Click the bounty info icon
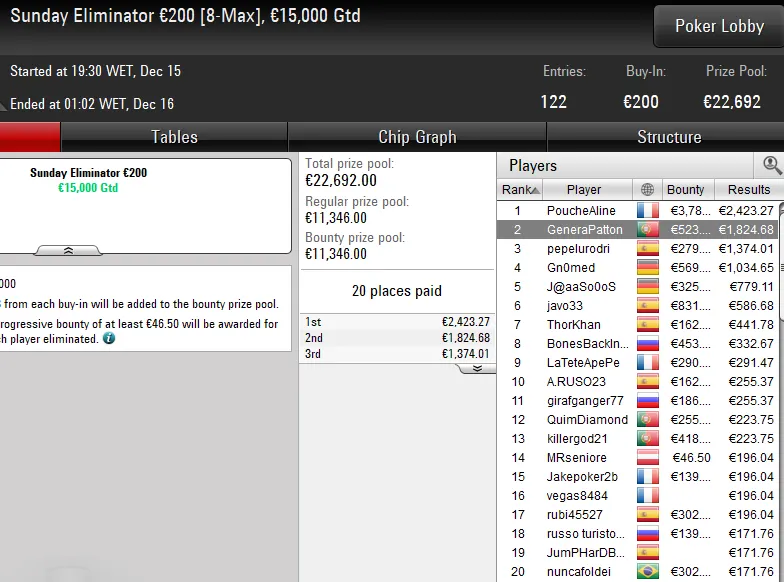 (x=108, y=338)
